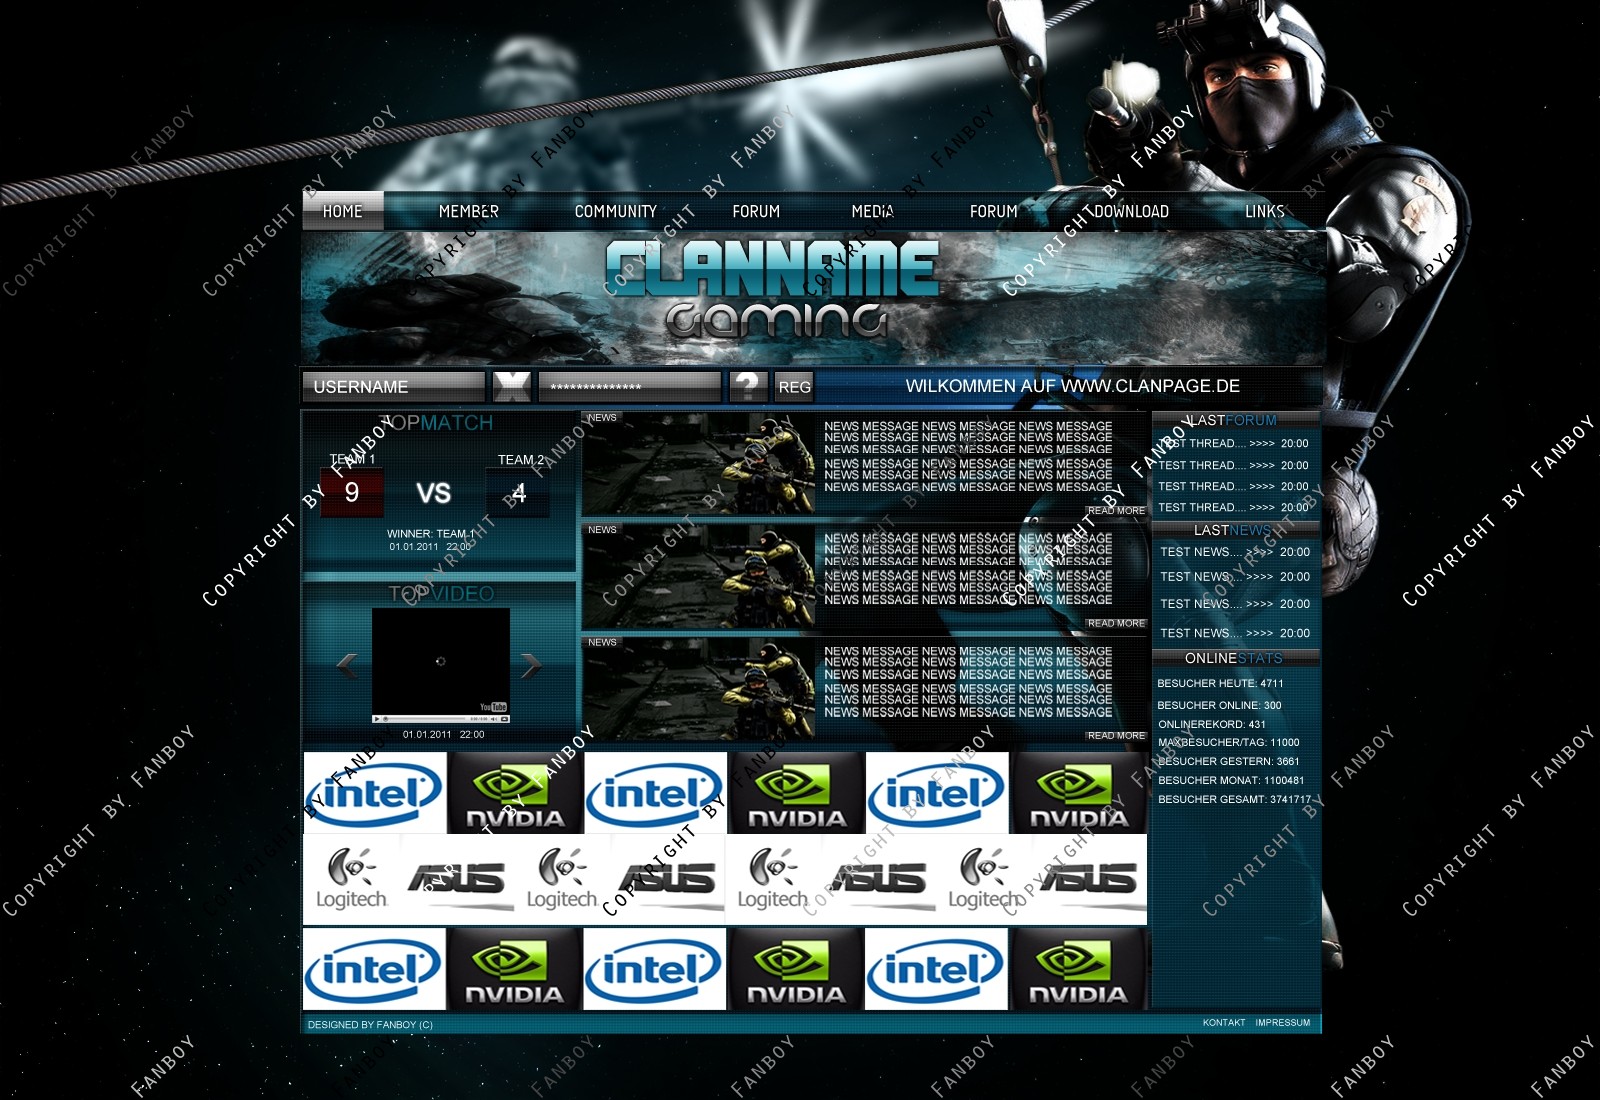Open READ MORE on the top news item
This screenshot has height=1100, width=1600.
(1116, 510)
